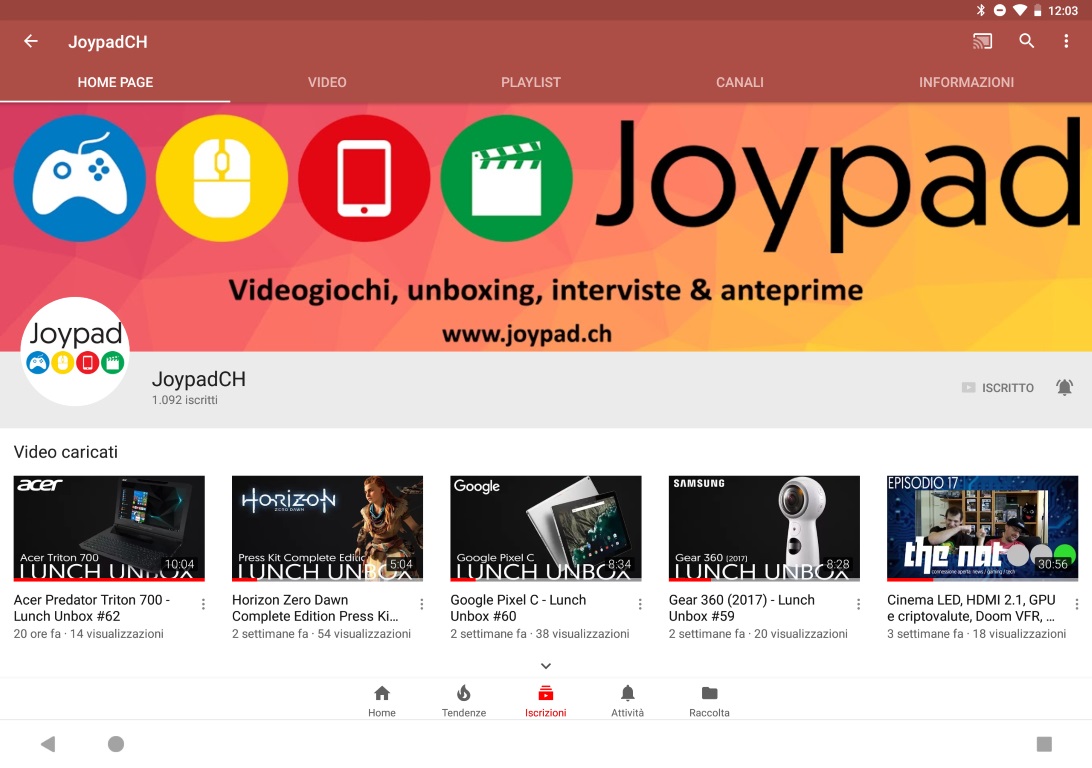This screenshot has height=768, width=1092.
Task: Open options for Google Pixel C video
Action: [x=640, y=604]
